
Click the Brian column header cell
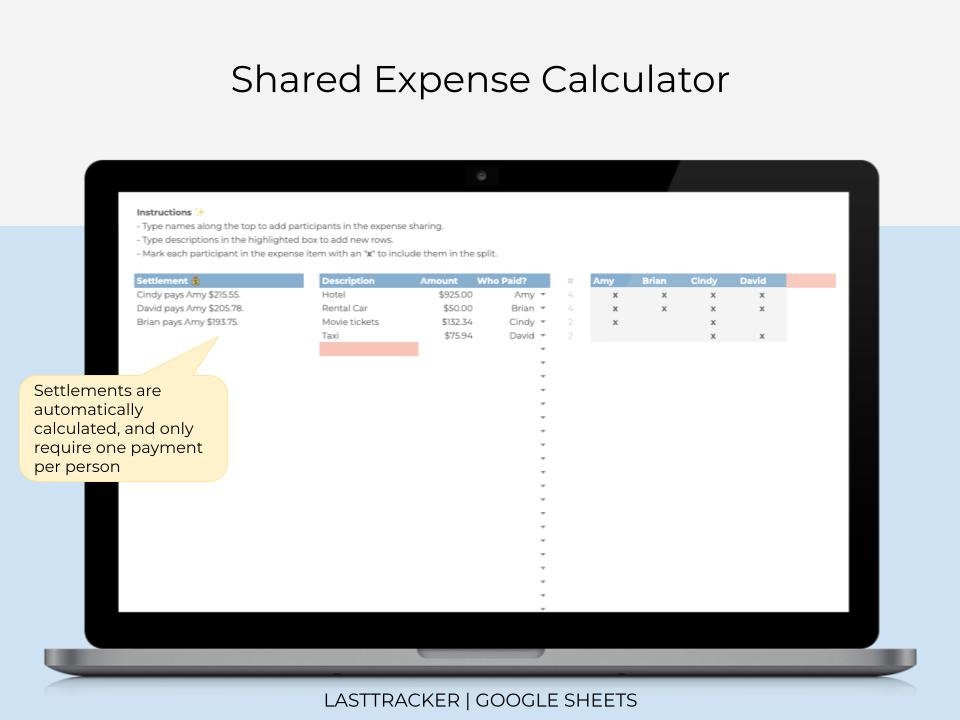[x=655, y=281]
